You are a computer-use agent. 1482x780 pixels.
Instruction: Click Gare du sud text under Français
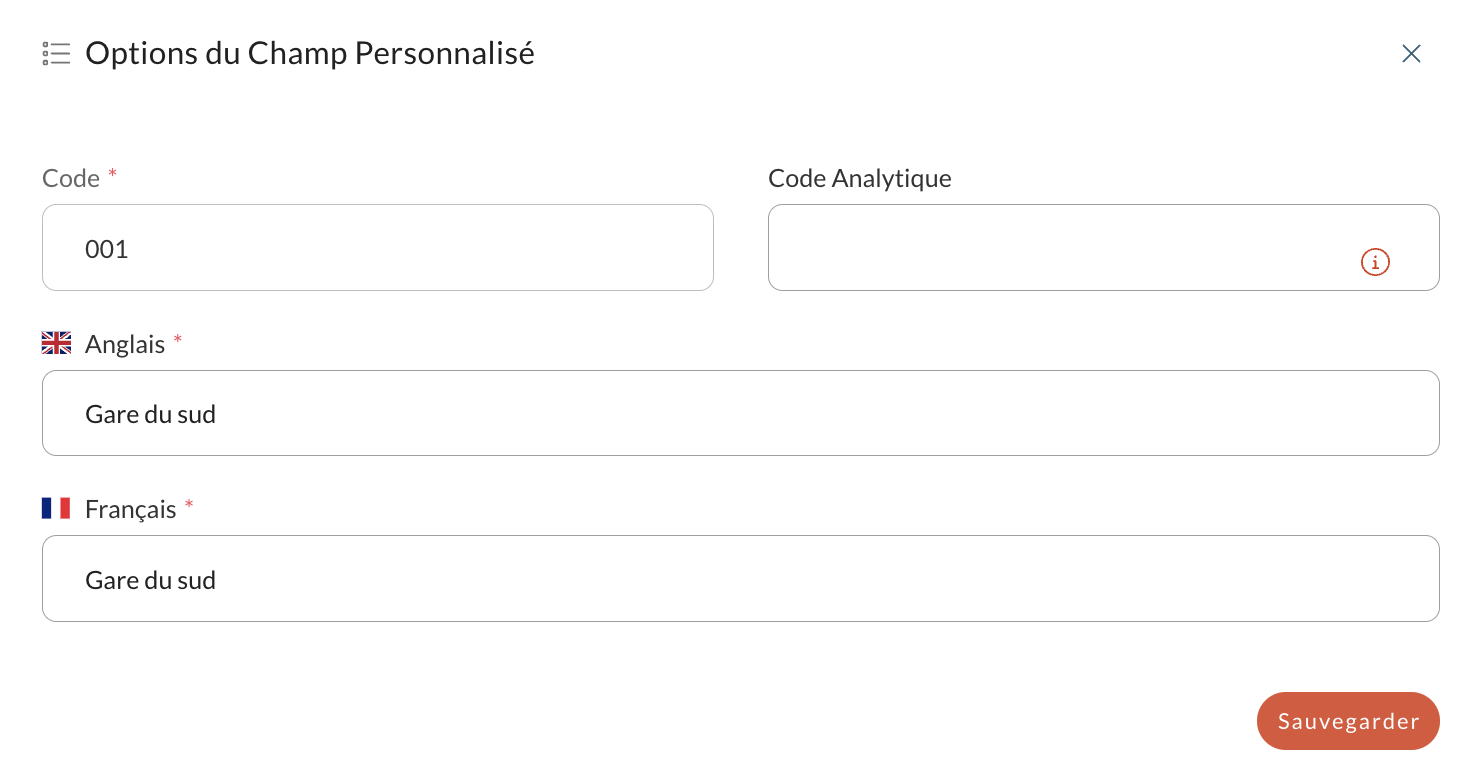(151, 580)
